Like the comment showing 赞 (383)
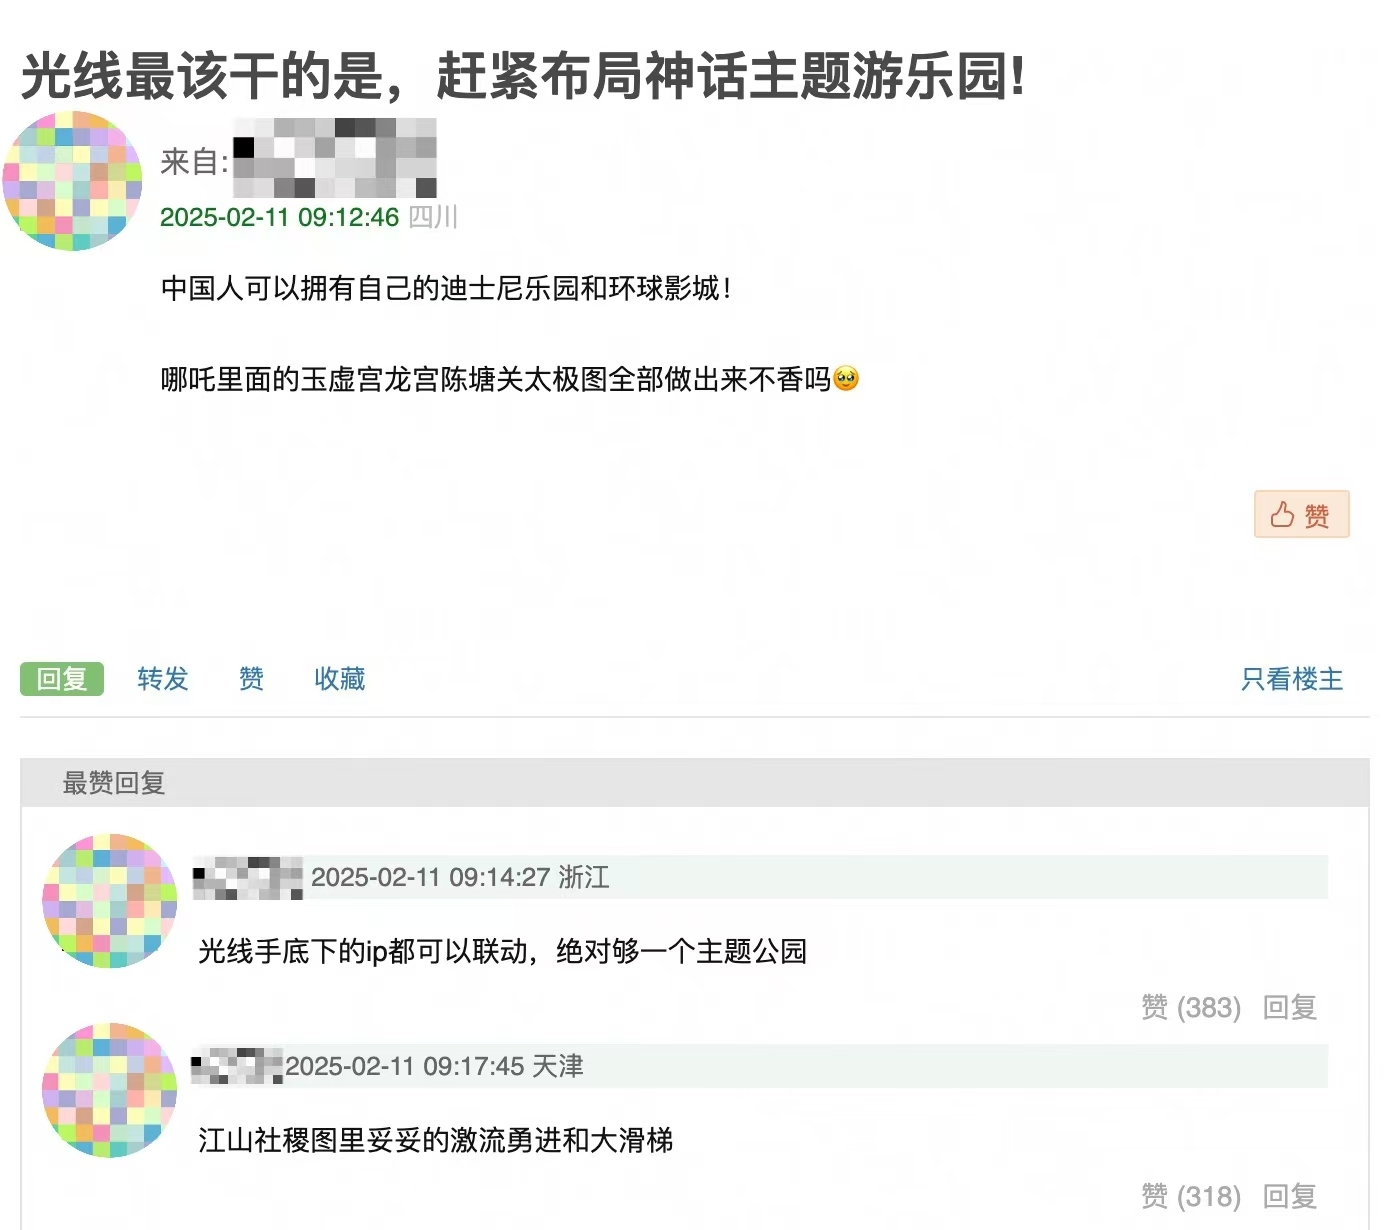 point(1190,1007)
